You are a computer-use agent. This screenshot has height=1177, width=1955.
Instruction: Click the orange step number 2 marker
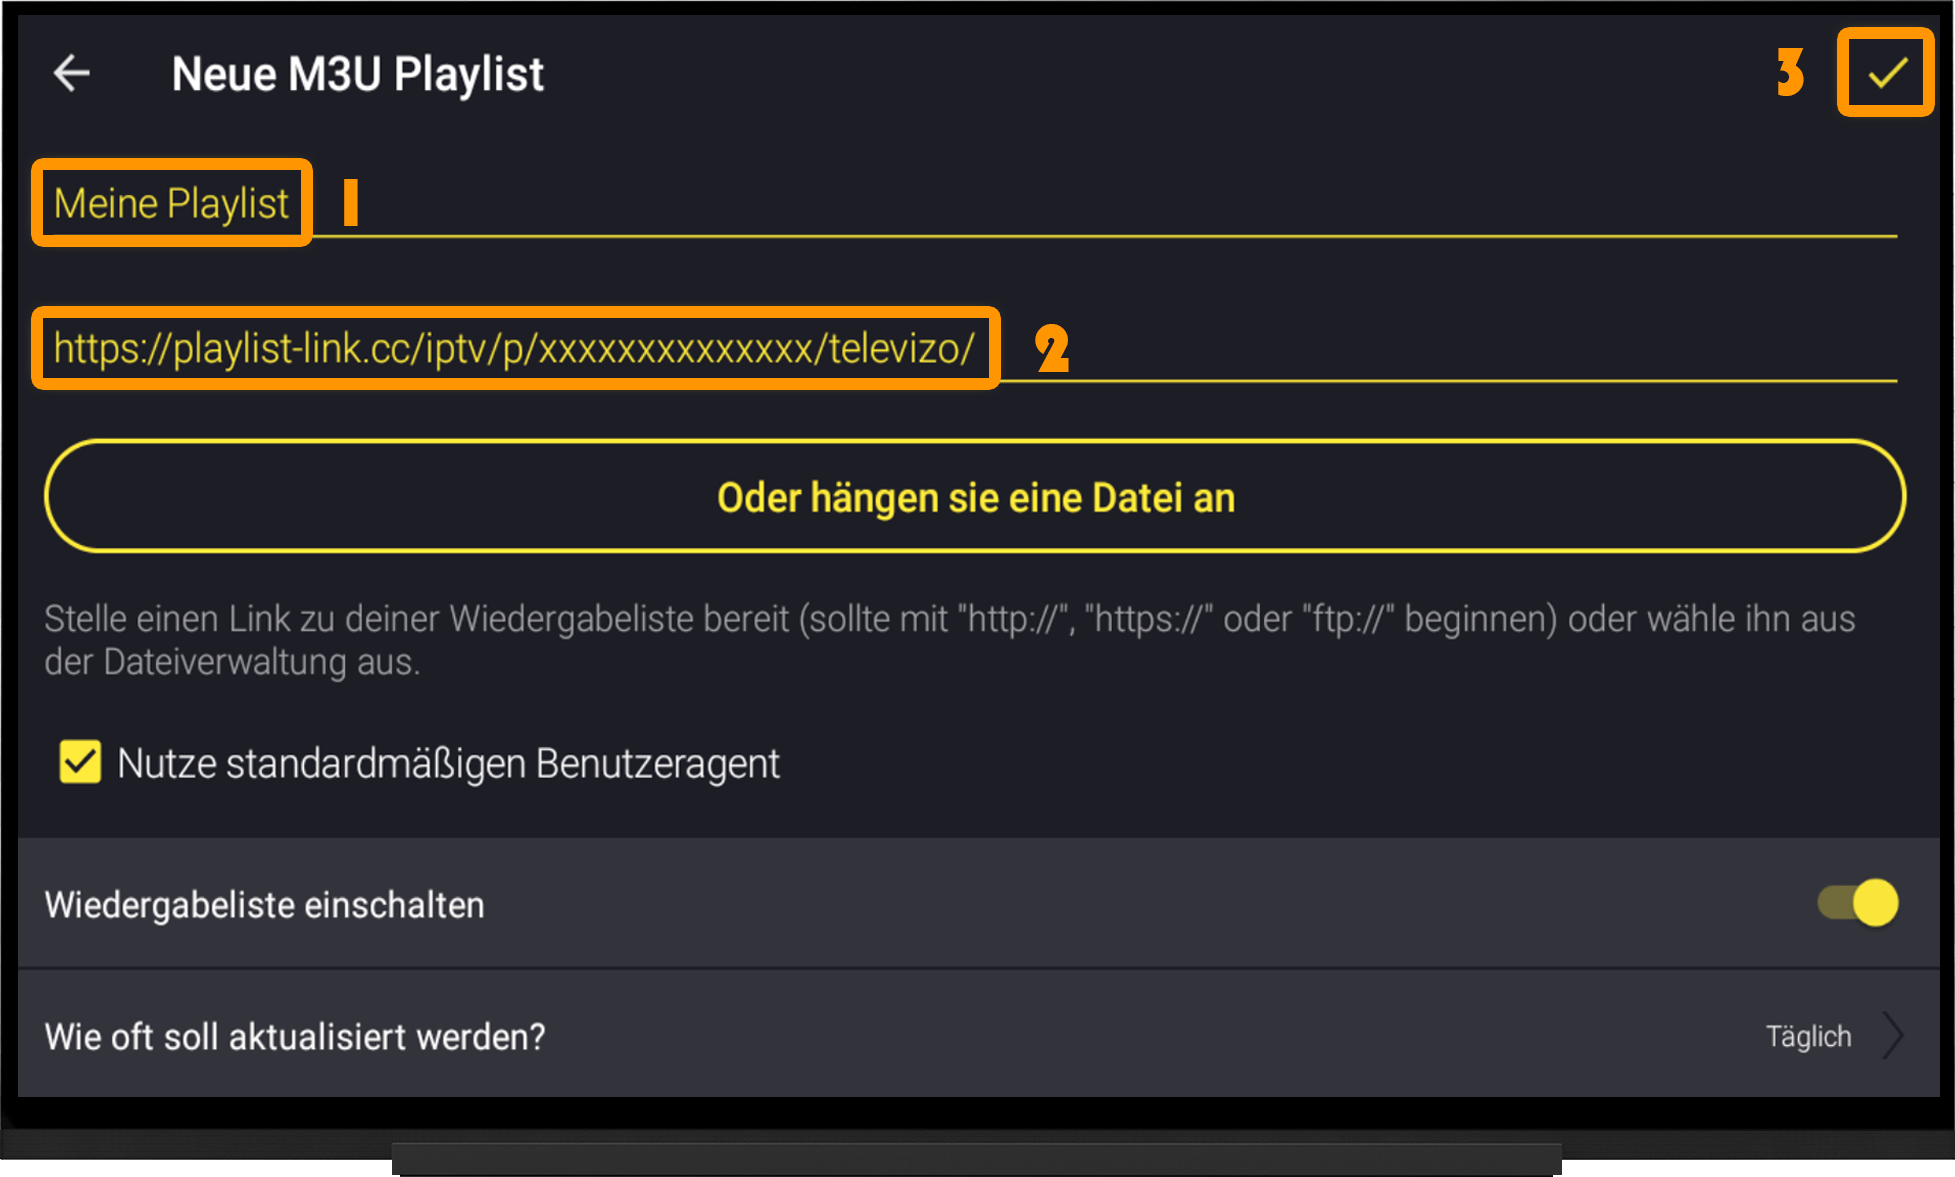click(x=1052, y=349)
